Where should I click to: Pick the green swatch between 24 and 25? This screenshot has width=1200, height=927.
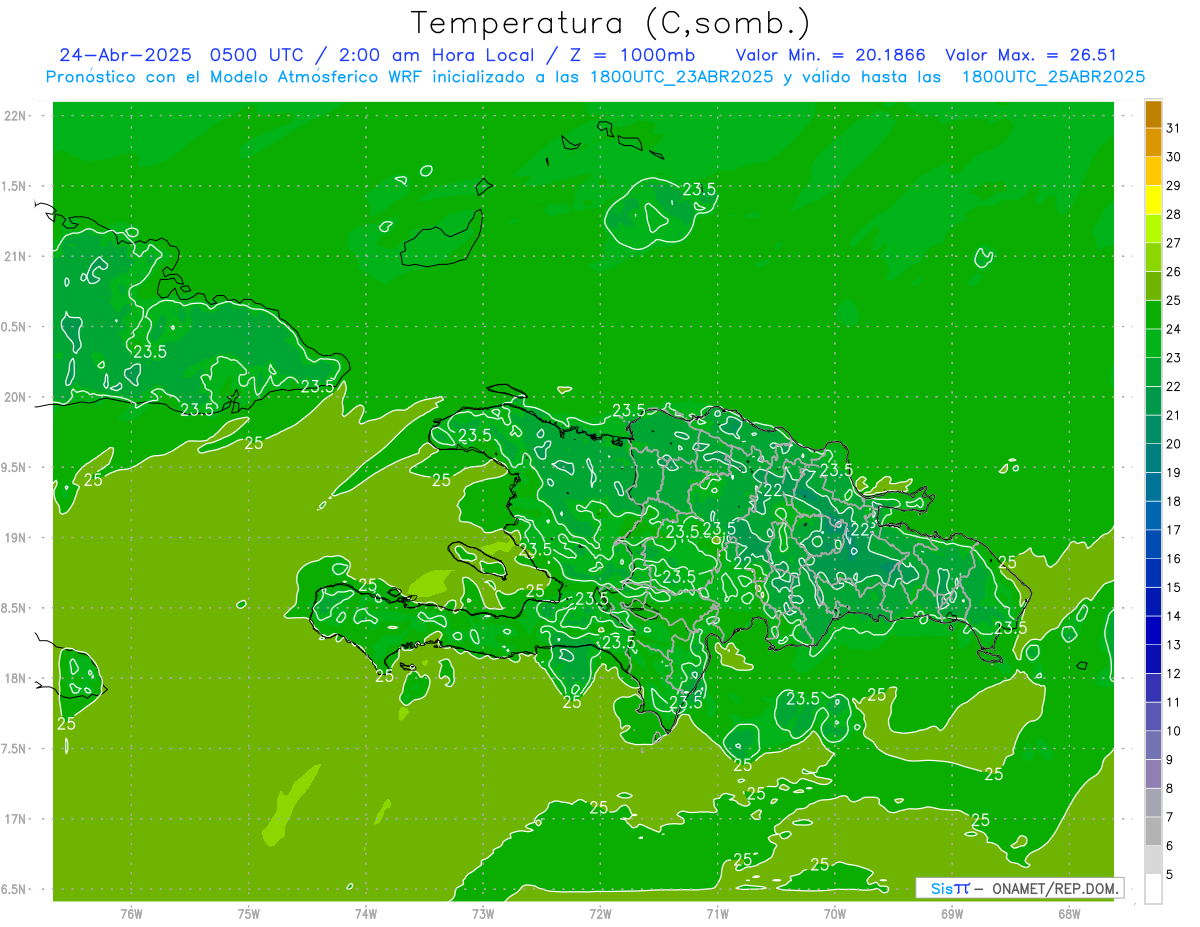tap(1153, 314)
